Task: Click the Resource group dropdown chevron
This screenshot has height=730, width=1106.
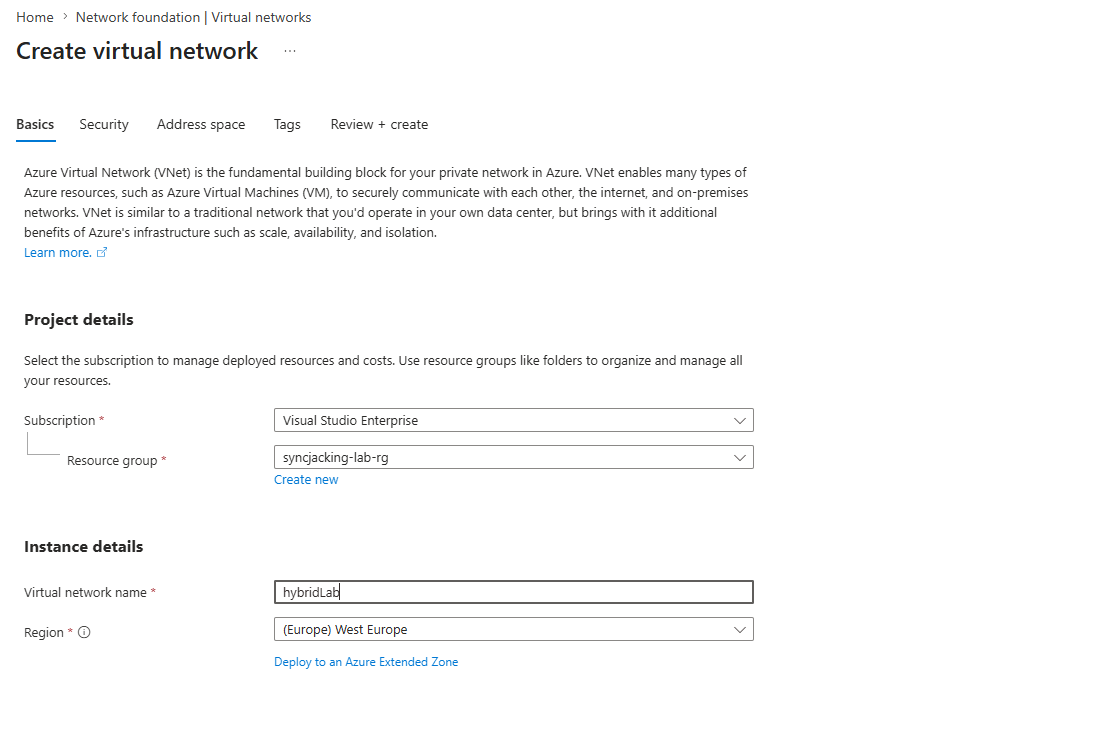Action: click(739, 458)
